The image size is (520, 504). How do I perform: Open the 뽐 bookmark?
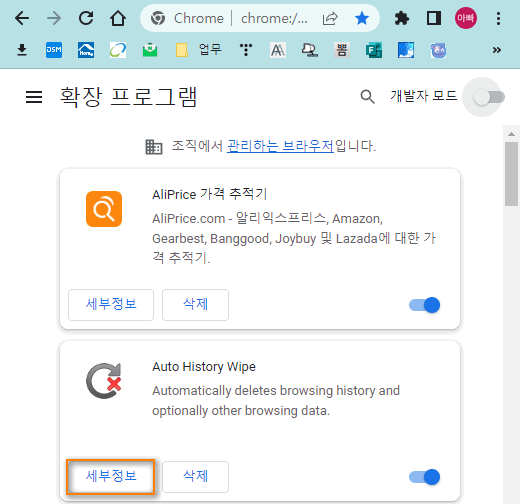[x=342, y=50]
